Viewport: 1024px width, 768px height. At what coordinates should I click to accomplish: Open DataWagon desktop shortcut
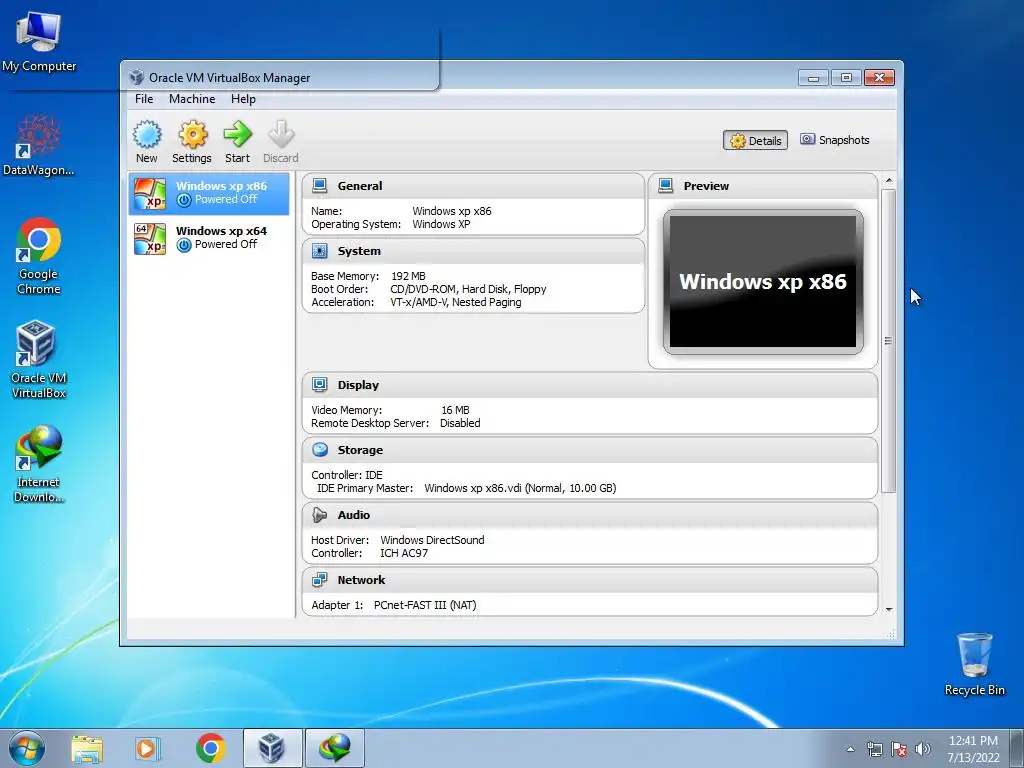click(x=39, y=145)
